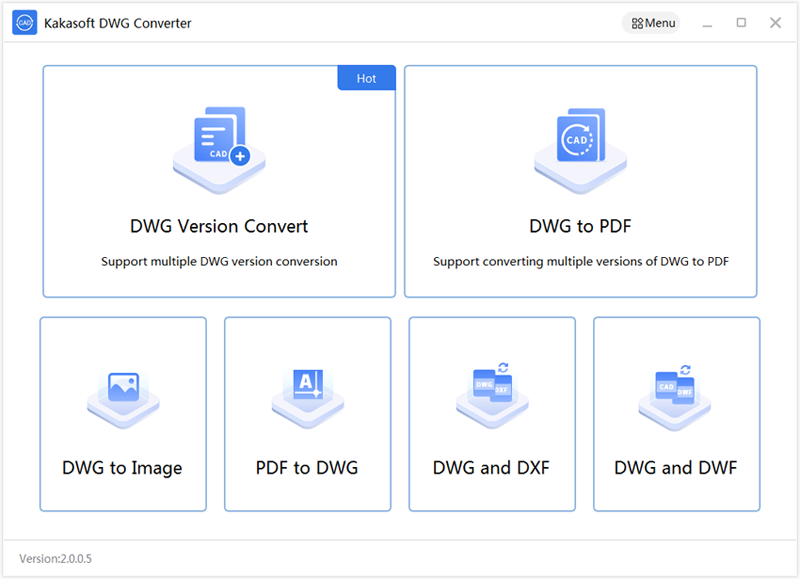The image size is (800, 579).
Task: Click the DWG Version Convert CAD icon
Action: pos(219,149)
